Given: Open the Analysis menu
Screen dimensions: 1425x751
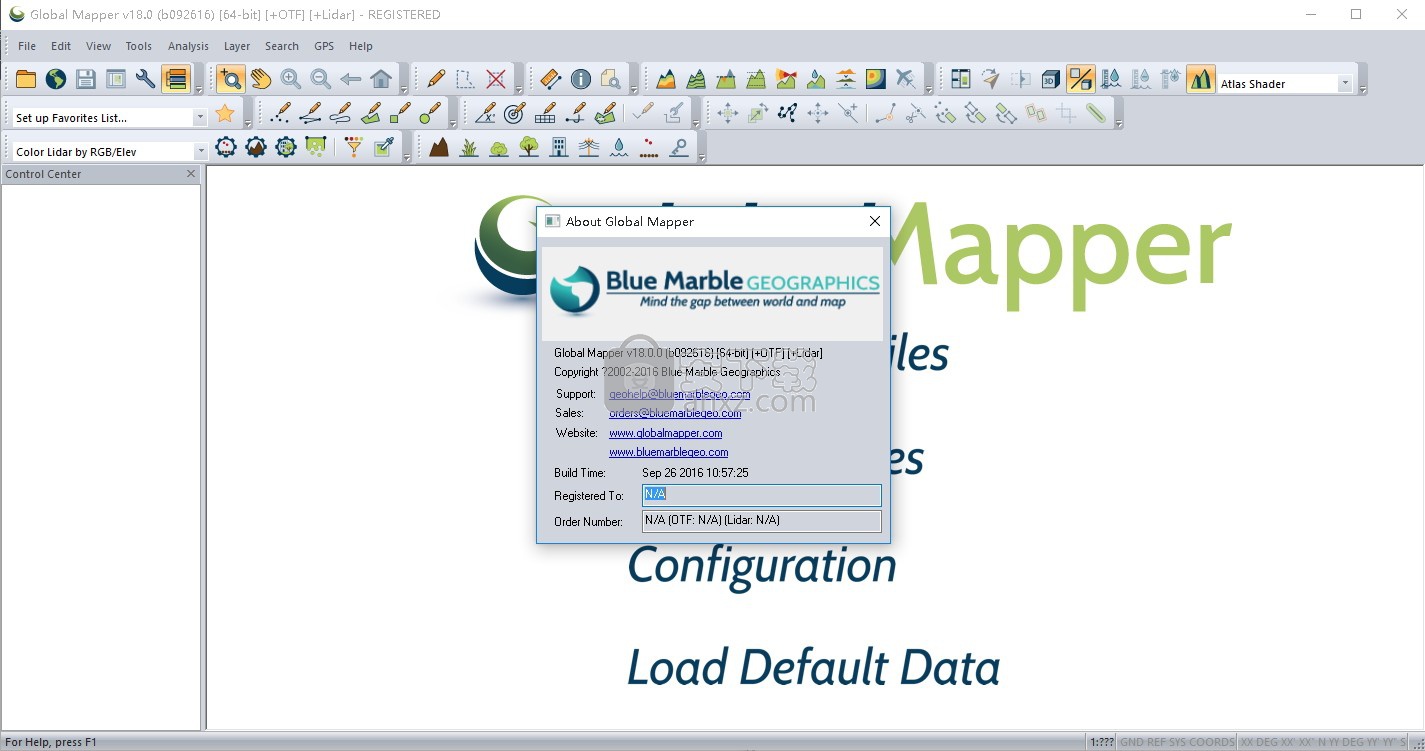Looking at the screenshot, I should point(188,46).
